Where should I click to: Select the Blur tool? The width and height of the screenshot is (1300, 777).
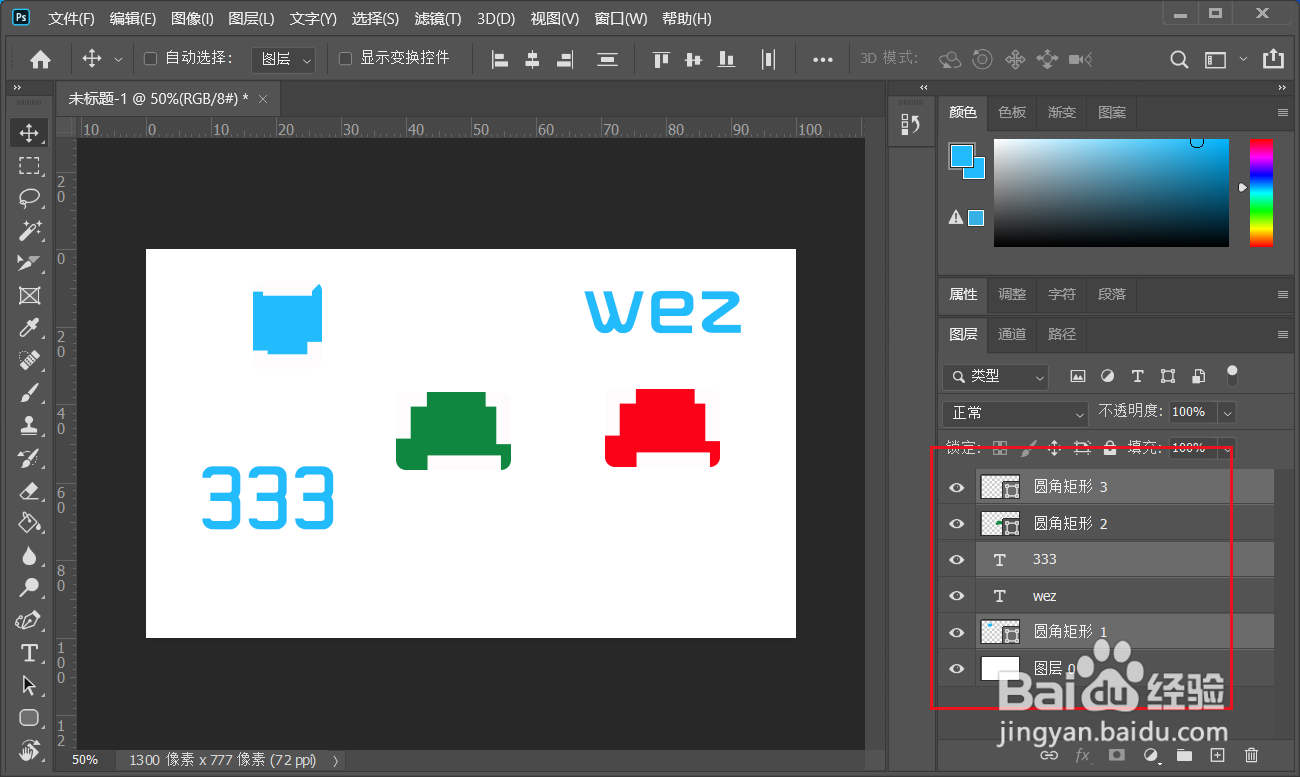tap(29, 555)
